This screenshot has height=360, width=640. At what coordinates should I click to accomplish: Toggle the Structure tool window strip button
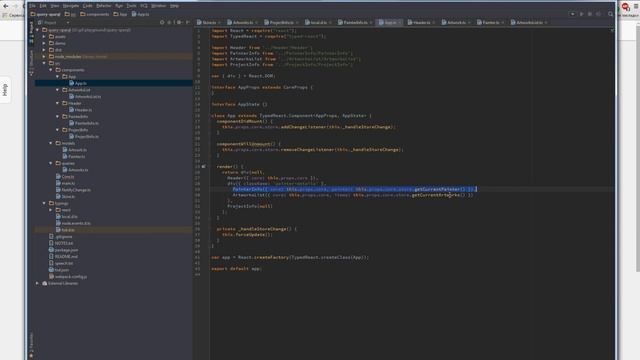coord(31,62)
